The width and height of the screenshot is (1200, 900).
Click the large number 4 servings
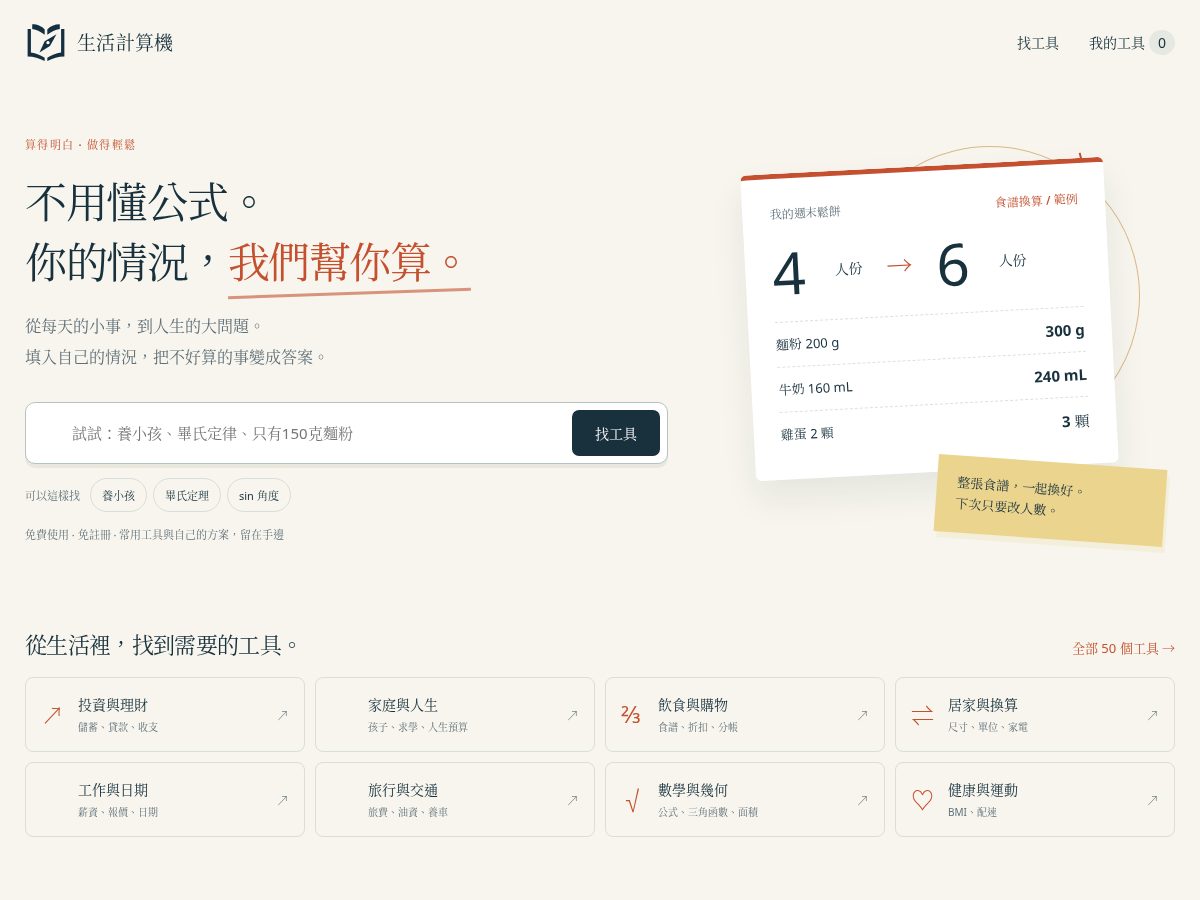[789, 273]
